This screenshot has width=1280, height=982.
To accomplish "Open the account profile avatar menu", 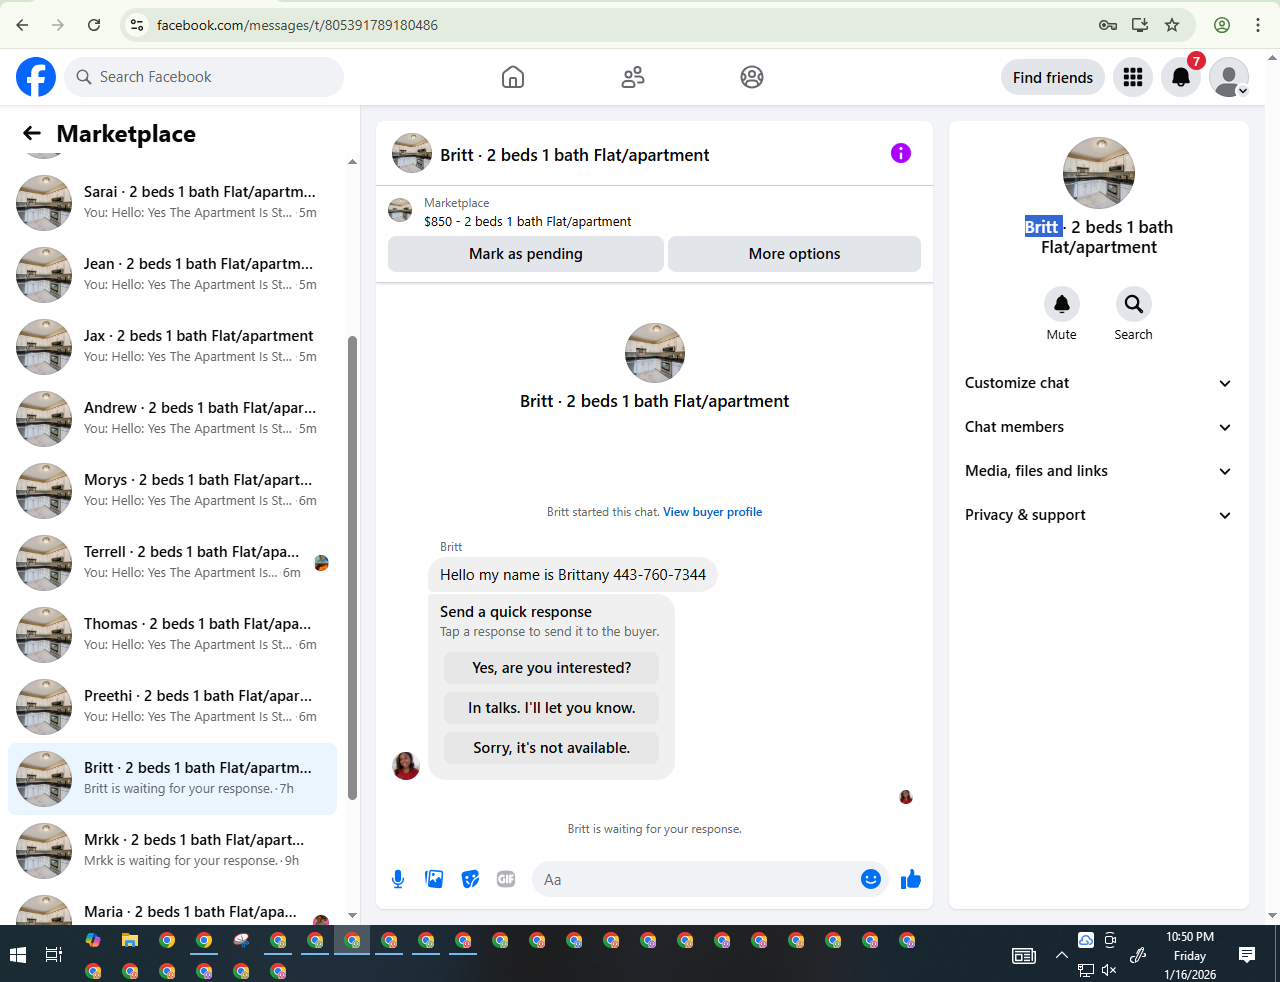I will pos(1229,77).
